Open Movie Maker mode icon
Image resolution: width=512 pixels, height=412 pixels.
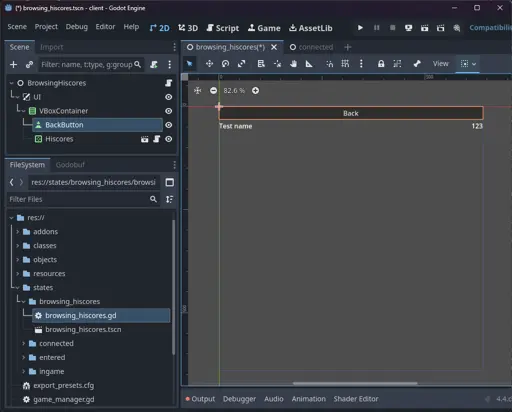457,28
